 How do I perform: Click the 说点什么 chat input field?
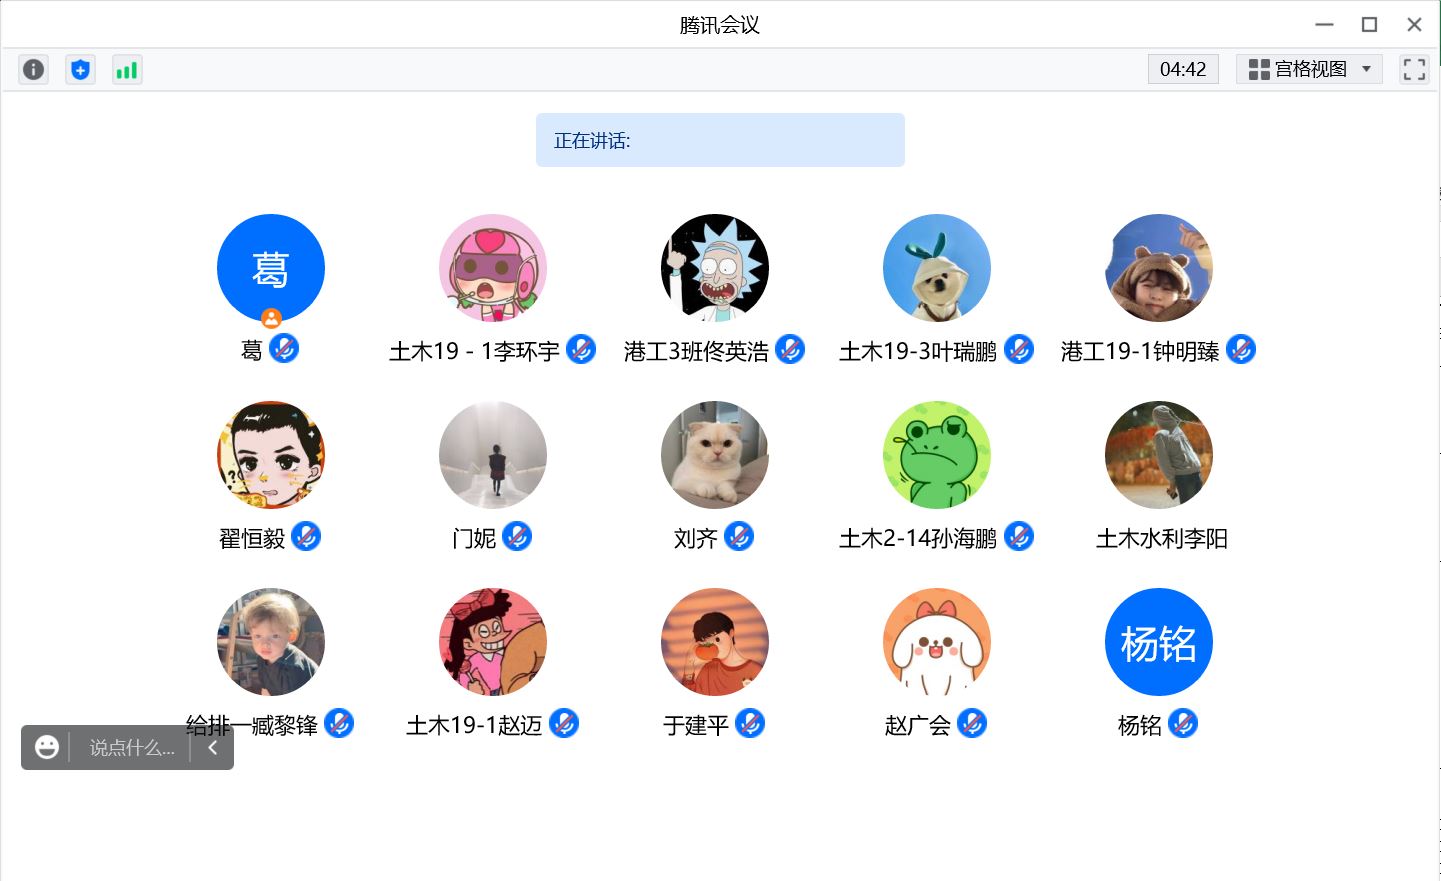tap(132, 747)
